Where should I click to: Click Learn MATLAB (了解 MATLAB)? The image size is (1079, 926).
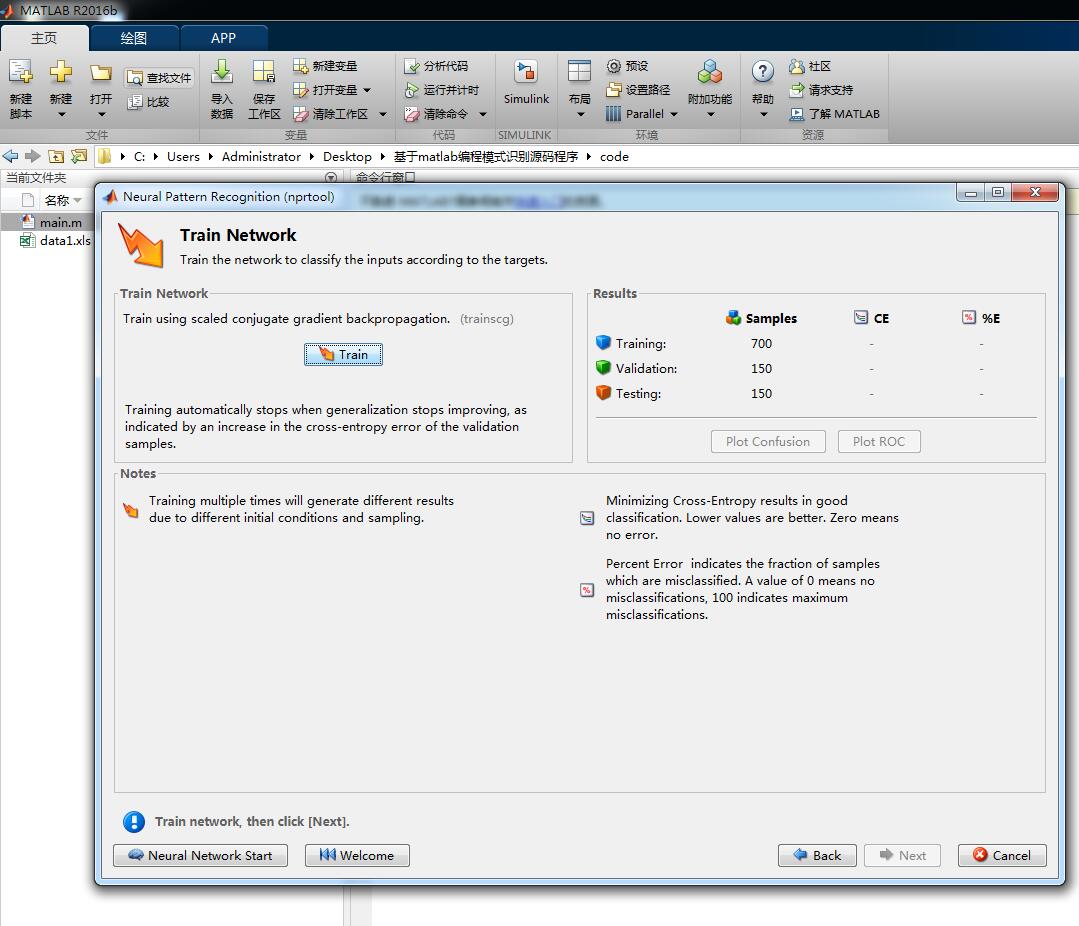coord(834,114)
